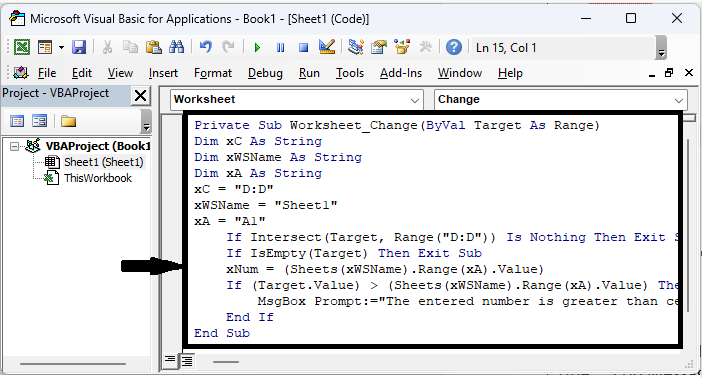Undo the last action
Viewport: 702px width, 378px height.
click(205, 47)
